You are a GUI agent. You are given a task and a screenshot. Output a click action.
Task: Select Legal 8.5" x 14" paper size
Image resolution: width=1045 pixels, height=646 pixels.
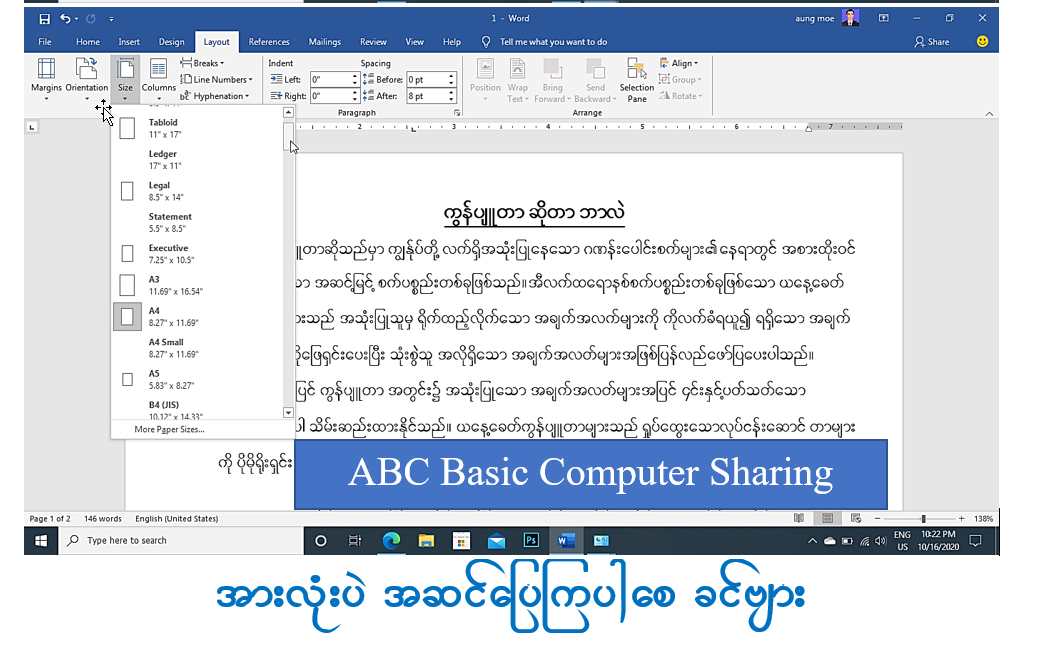(x=197, y=191)
